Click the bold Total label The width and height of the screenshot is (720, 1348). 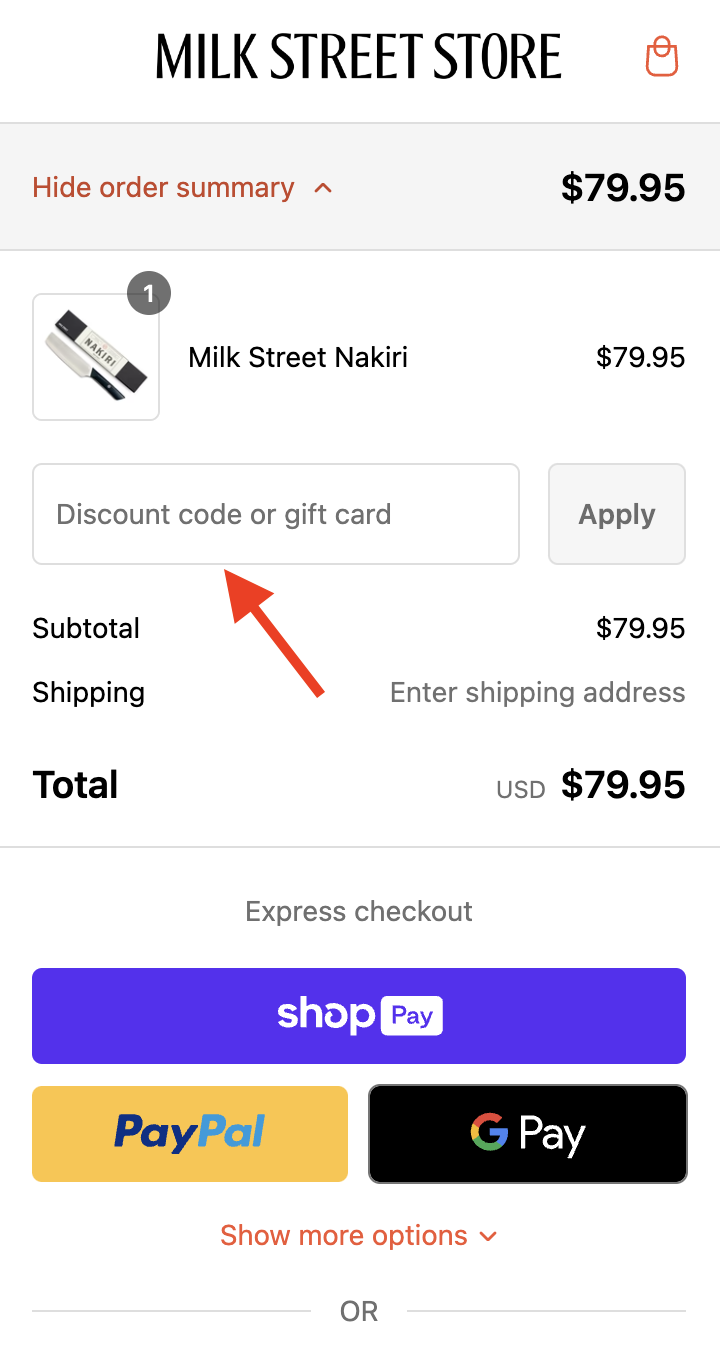75,786
